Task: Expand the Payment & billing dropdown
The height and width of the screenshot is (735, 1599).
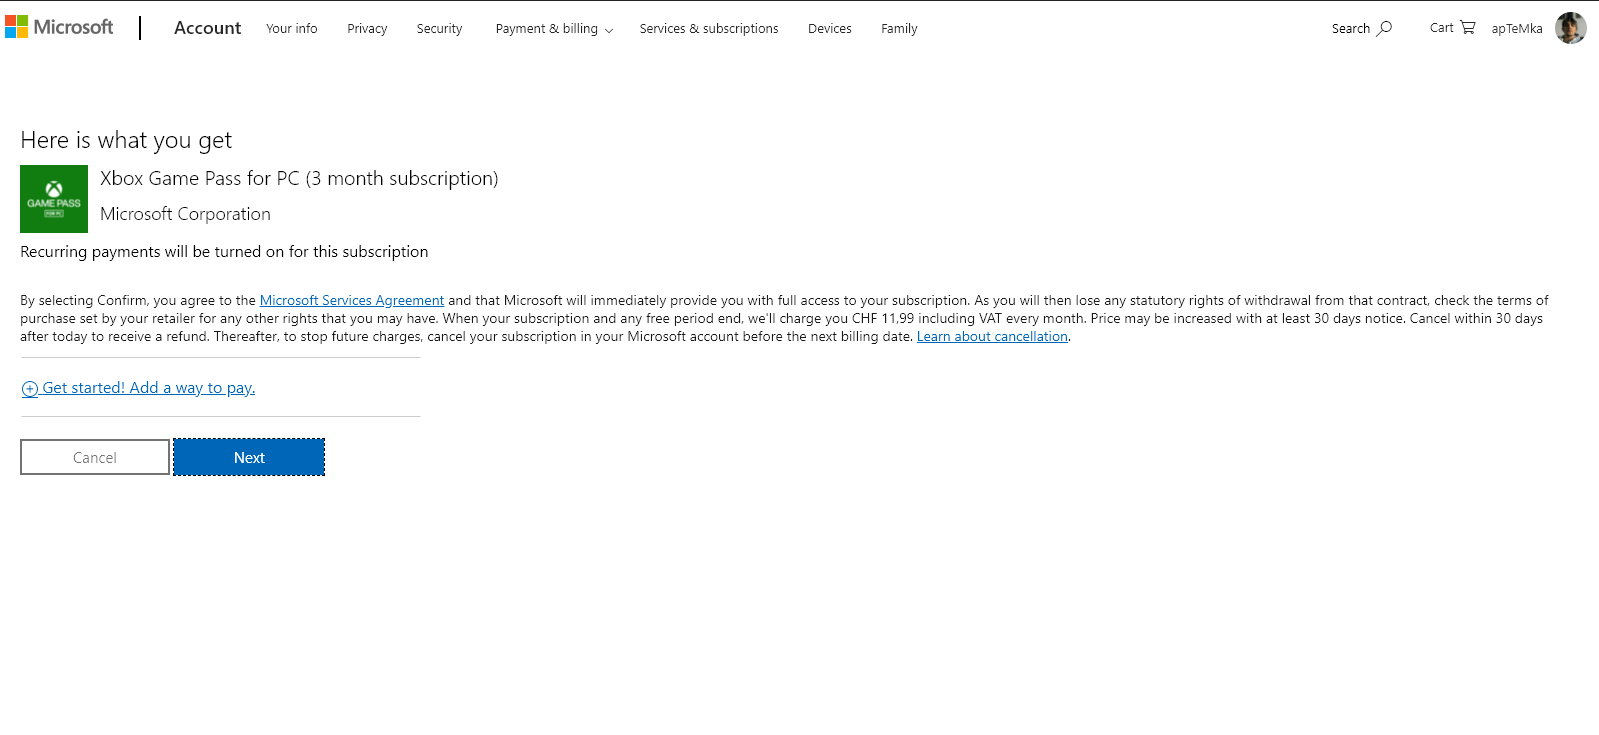Action: [x=554, y=29]
